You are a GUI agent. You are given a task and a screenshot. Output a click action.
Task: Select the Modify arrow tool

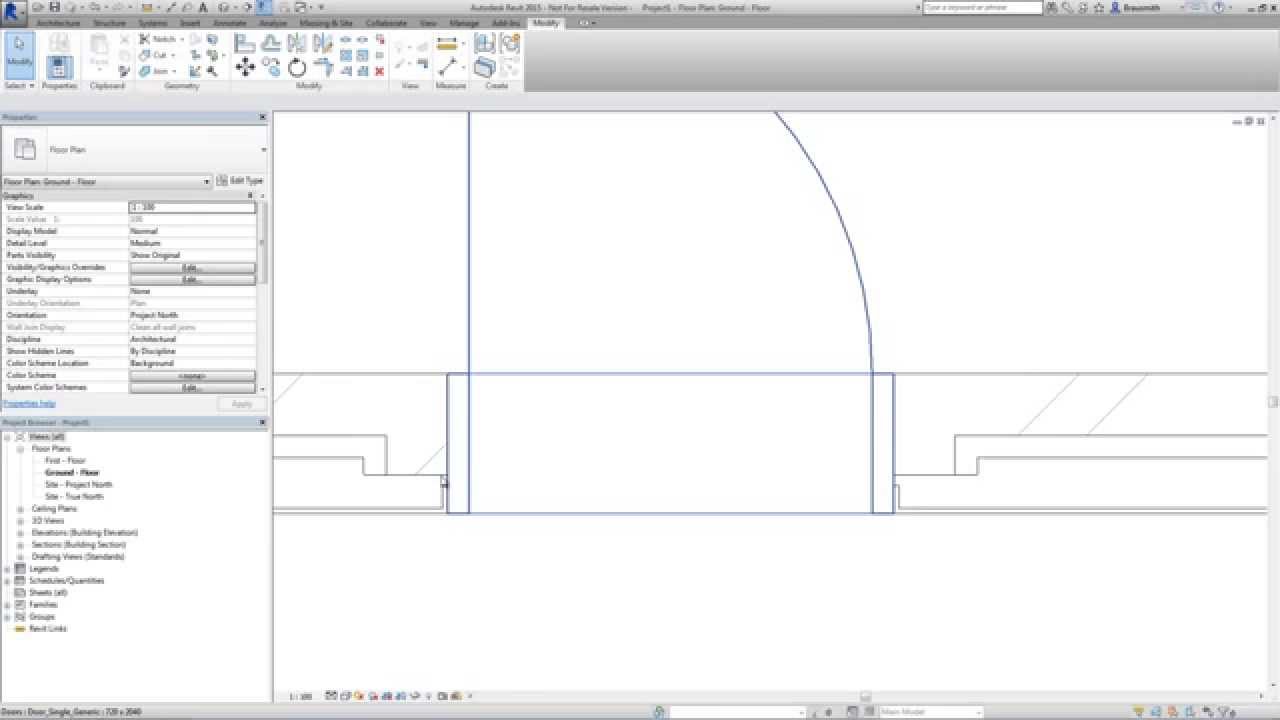[19, 56]
